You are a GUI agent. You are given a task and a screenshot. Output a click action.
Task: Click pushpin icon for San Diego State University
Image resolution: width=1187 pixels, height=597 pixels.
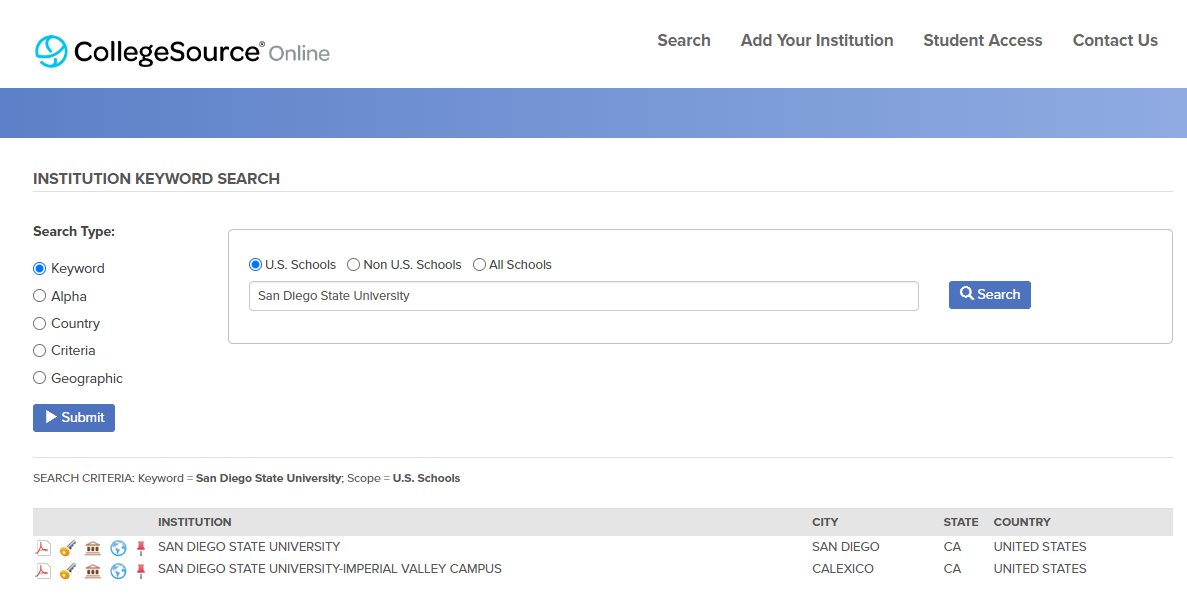tap(141, 547)
